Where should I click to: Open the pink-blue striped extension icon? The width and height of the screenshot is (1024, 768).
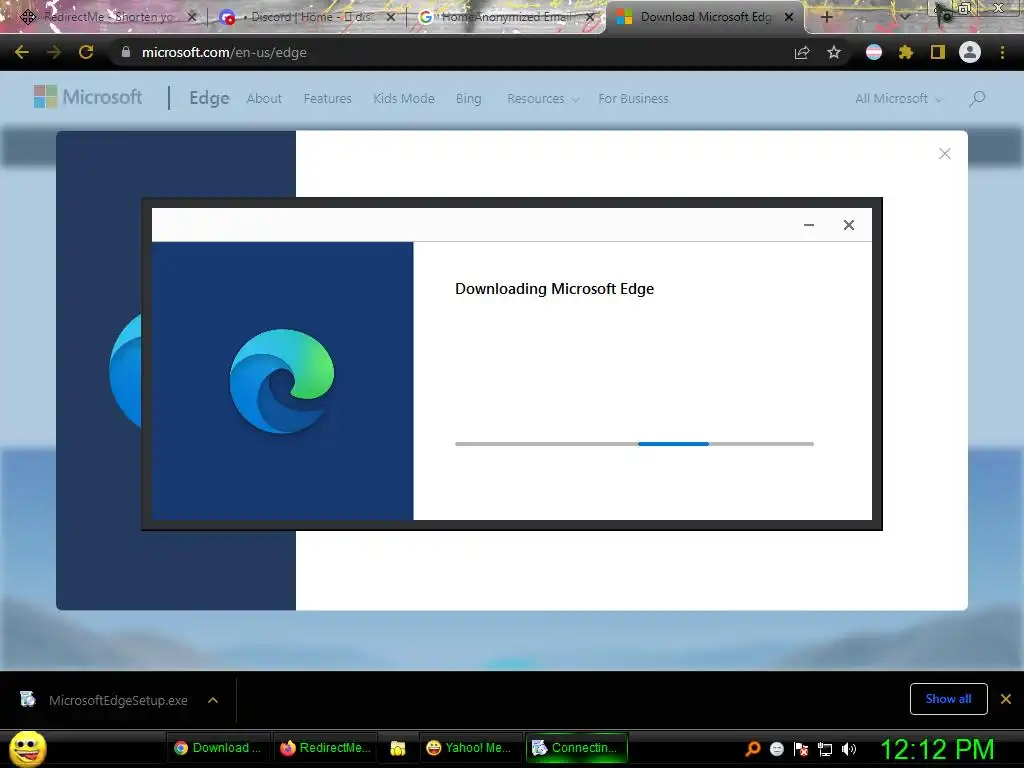pyautogui.click(x=874, y=52)
